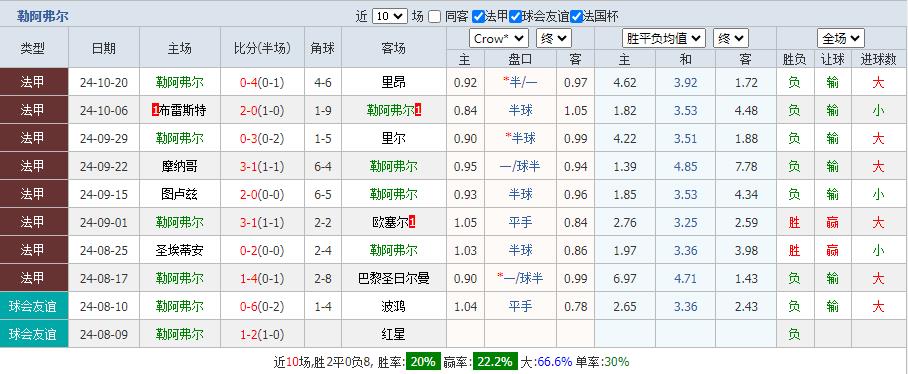Screen dimensions: 908x374
Task: Open the 胜平负均值 dropdown
Action: point(664,39)
